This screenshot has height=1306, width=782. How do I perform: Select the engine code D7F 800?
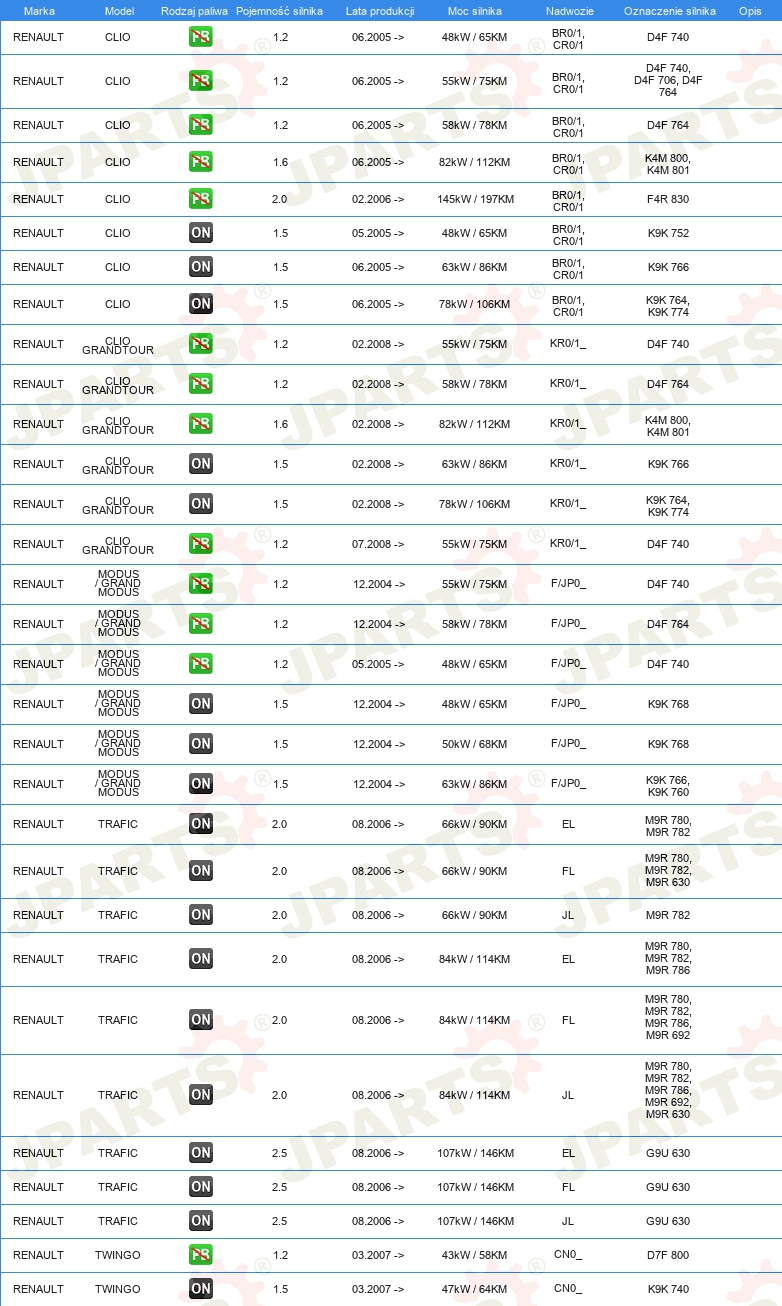tap(668, 1255)
